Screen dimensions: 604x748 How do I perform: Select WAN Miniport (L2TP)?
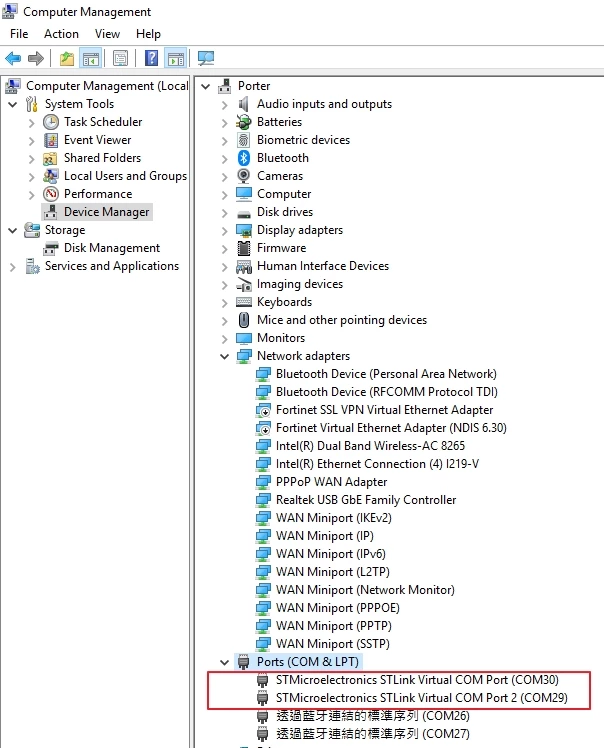click(x=333, y=572)
